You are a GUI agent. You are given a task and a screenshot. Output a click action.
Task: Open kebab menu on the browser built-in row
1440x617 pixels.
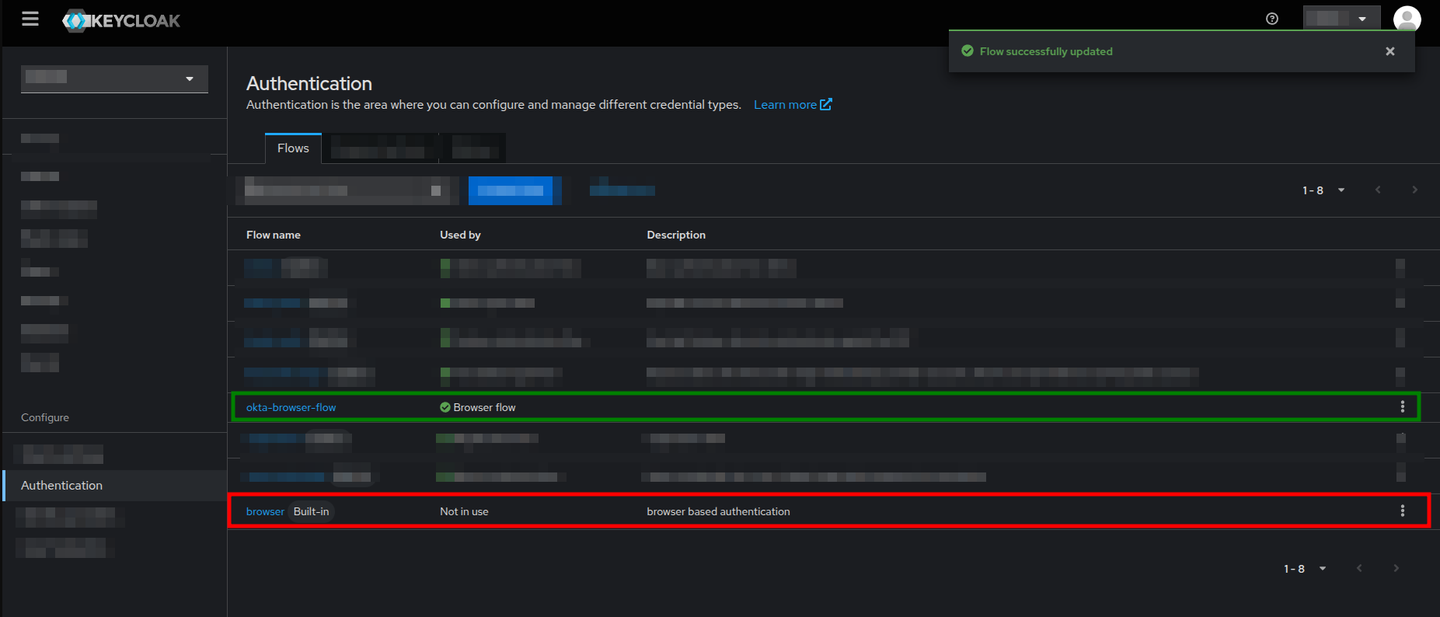tap(1402, 510)
